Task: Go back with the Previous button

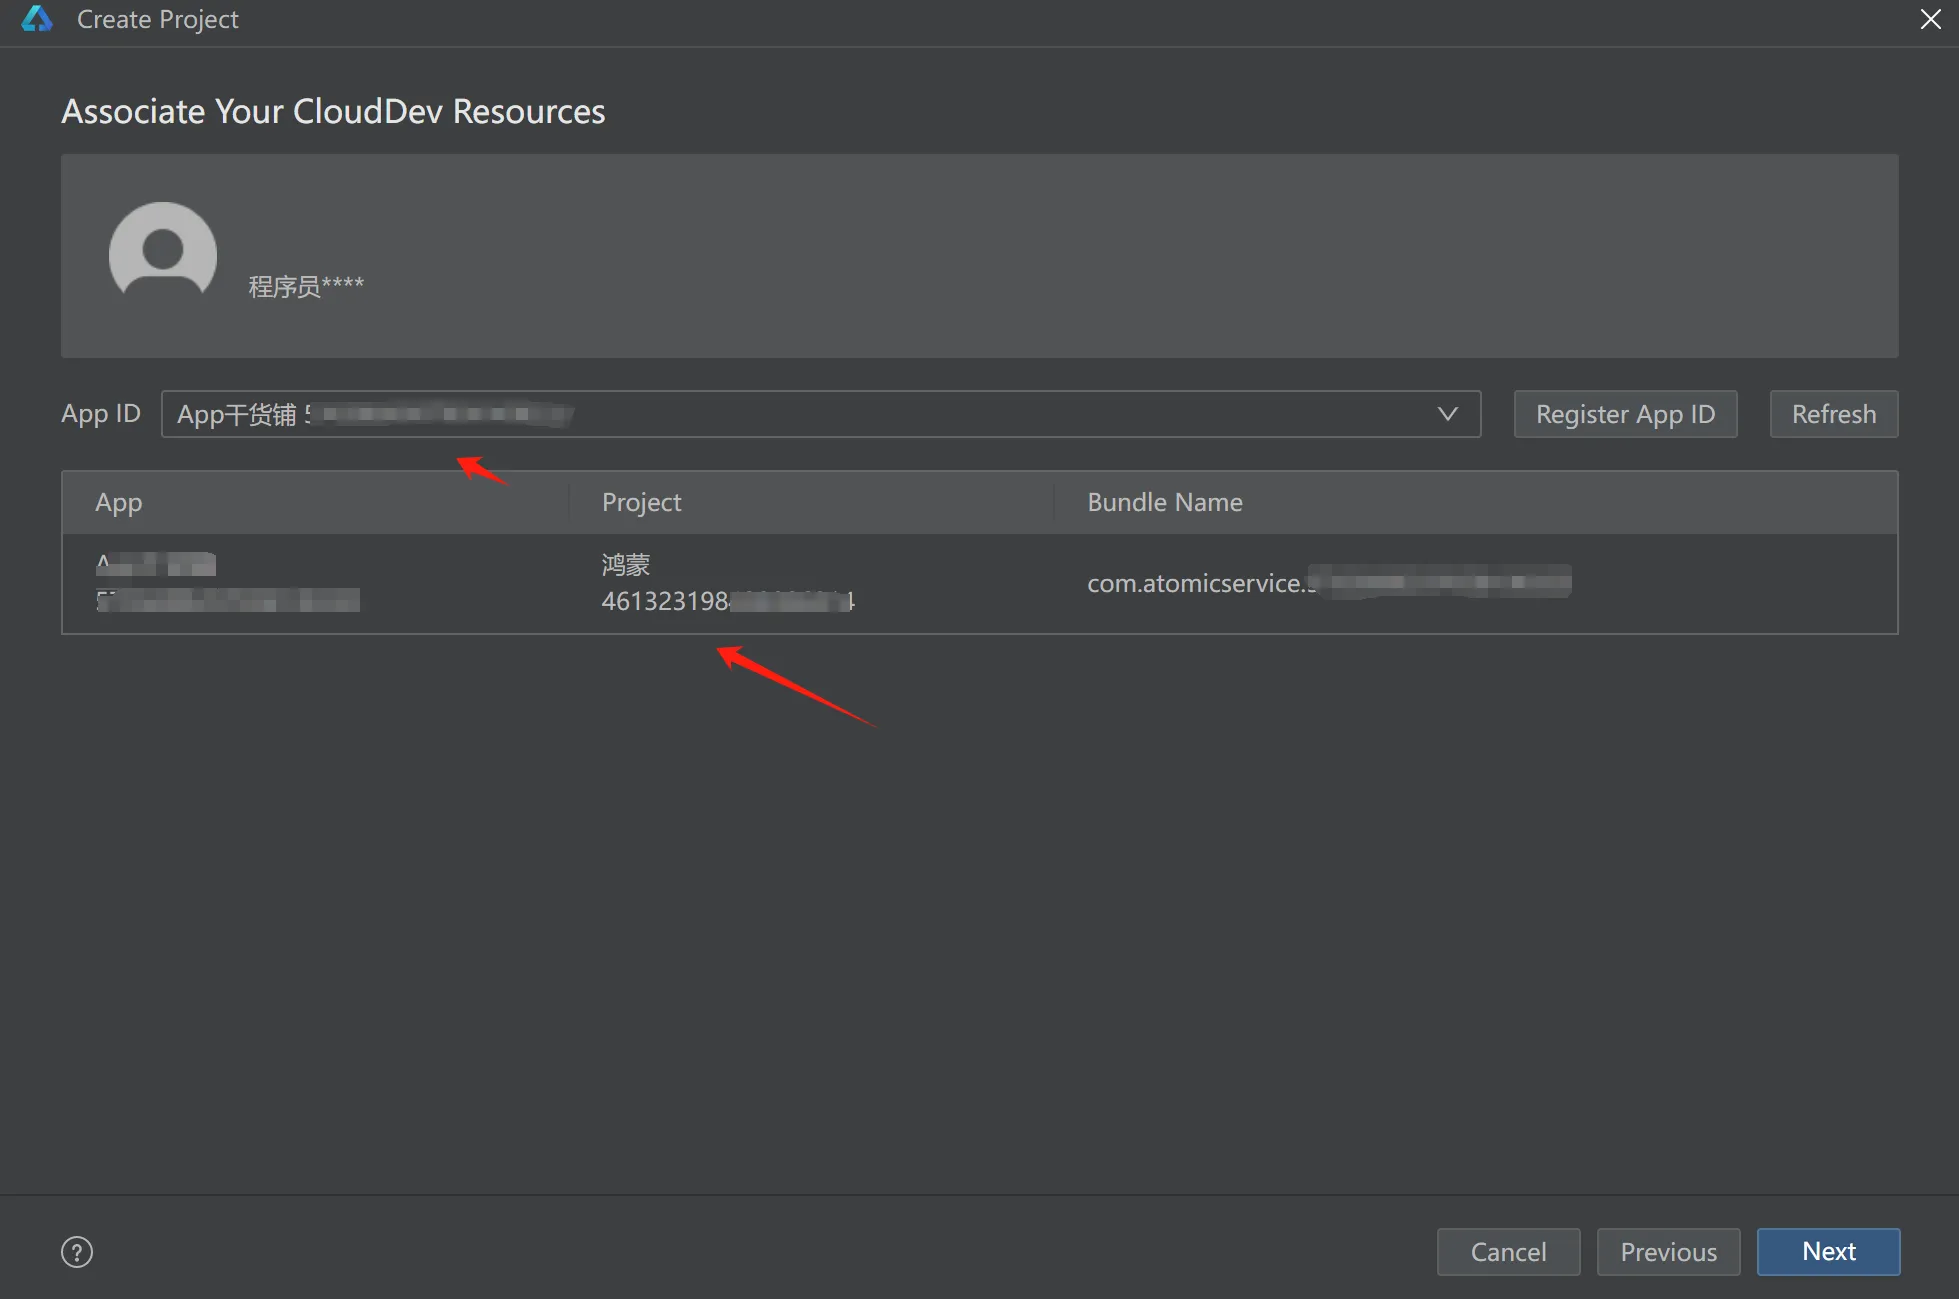Action: pos(1668,1252)
